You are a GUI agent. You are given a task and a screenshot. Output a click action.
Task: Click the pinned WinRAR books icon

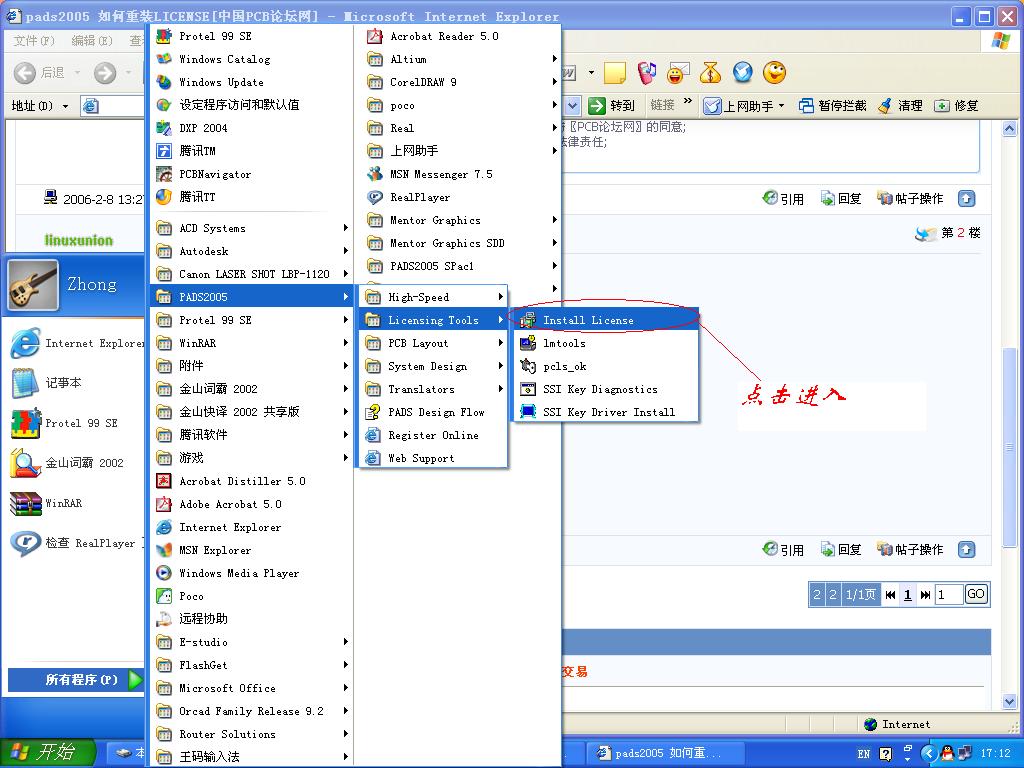25,504
